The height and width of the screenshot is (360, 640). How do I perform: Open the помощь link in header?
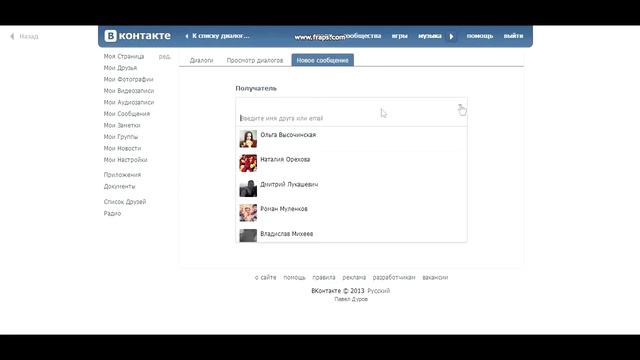480,36
